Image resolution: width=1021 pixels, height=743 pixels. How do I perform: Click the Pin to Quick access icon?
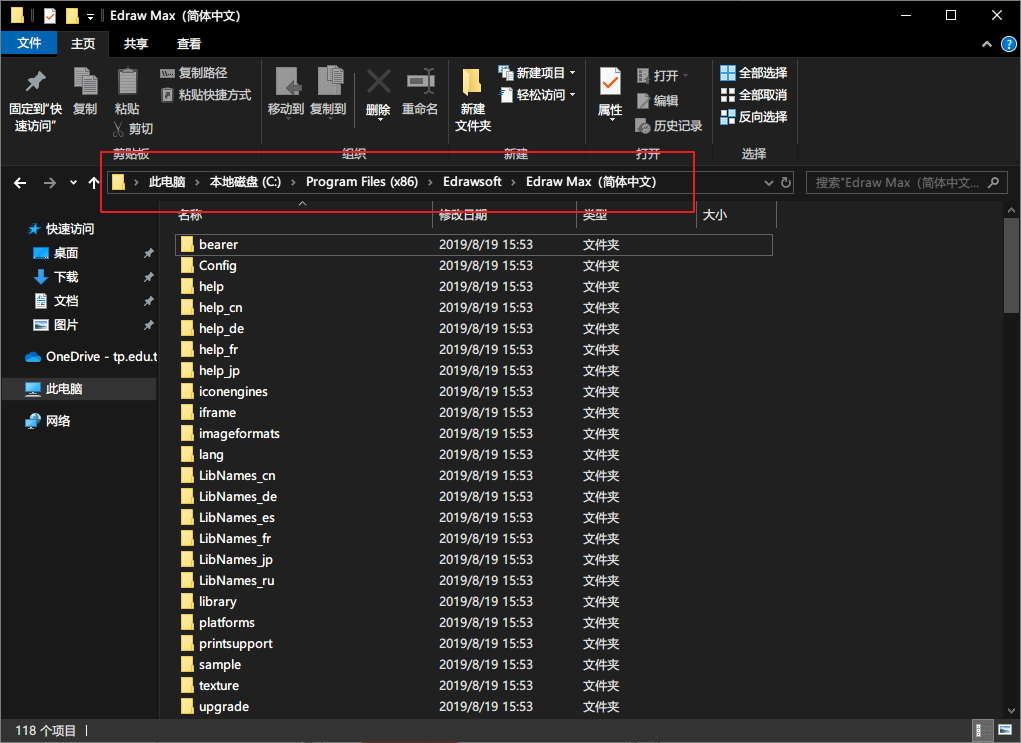coord(35,82)
